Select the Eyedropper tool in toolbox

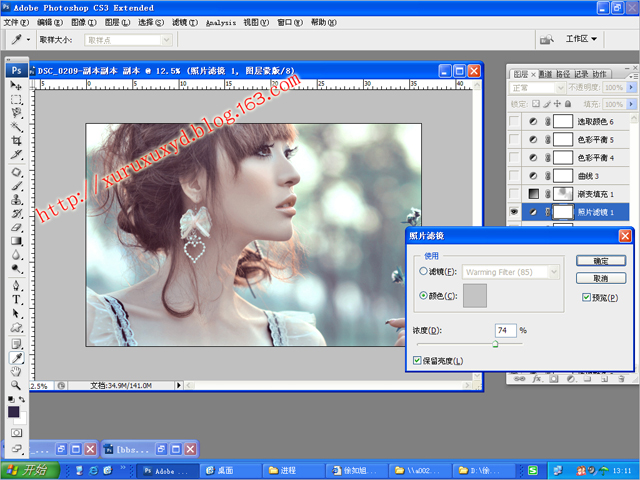pos(16,358)
